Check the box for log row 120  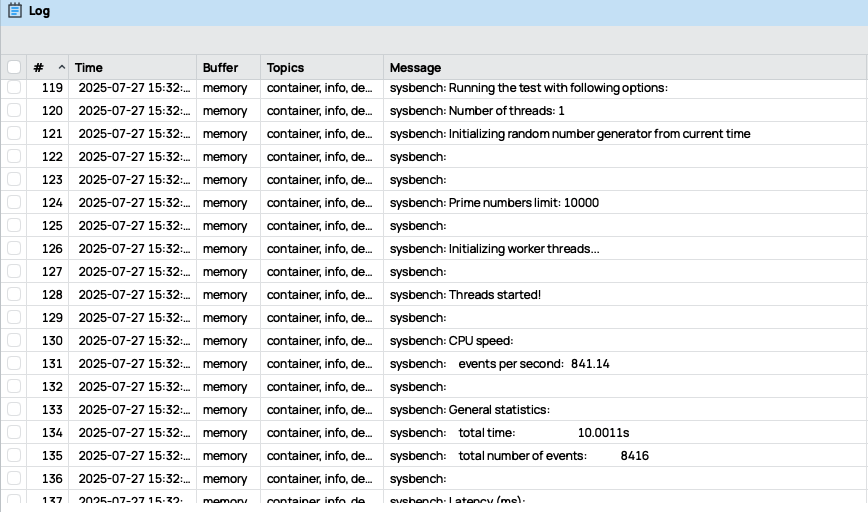pyautogui.click(x=14, y=111)
